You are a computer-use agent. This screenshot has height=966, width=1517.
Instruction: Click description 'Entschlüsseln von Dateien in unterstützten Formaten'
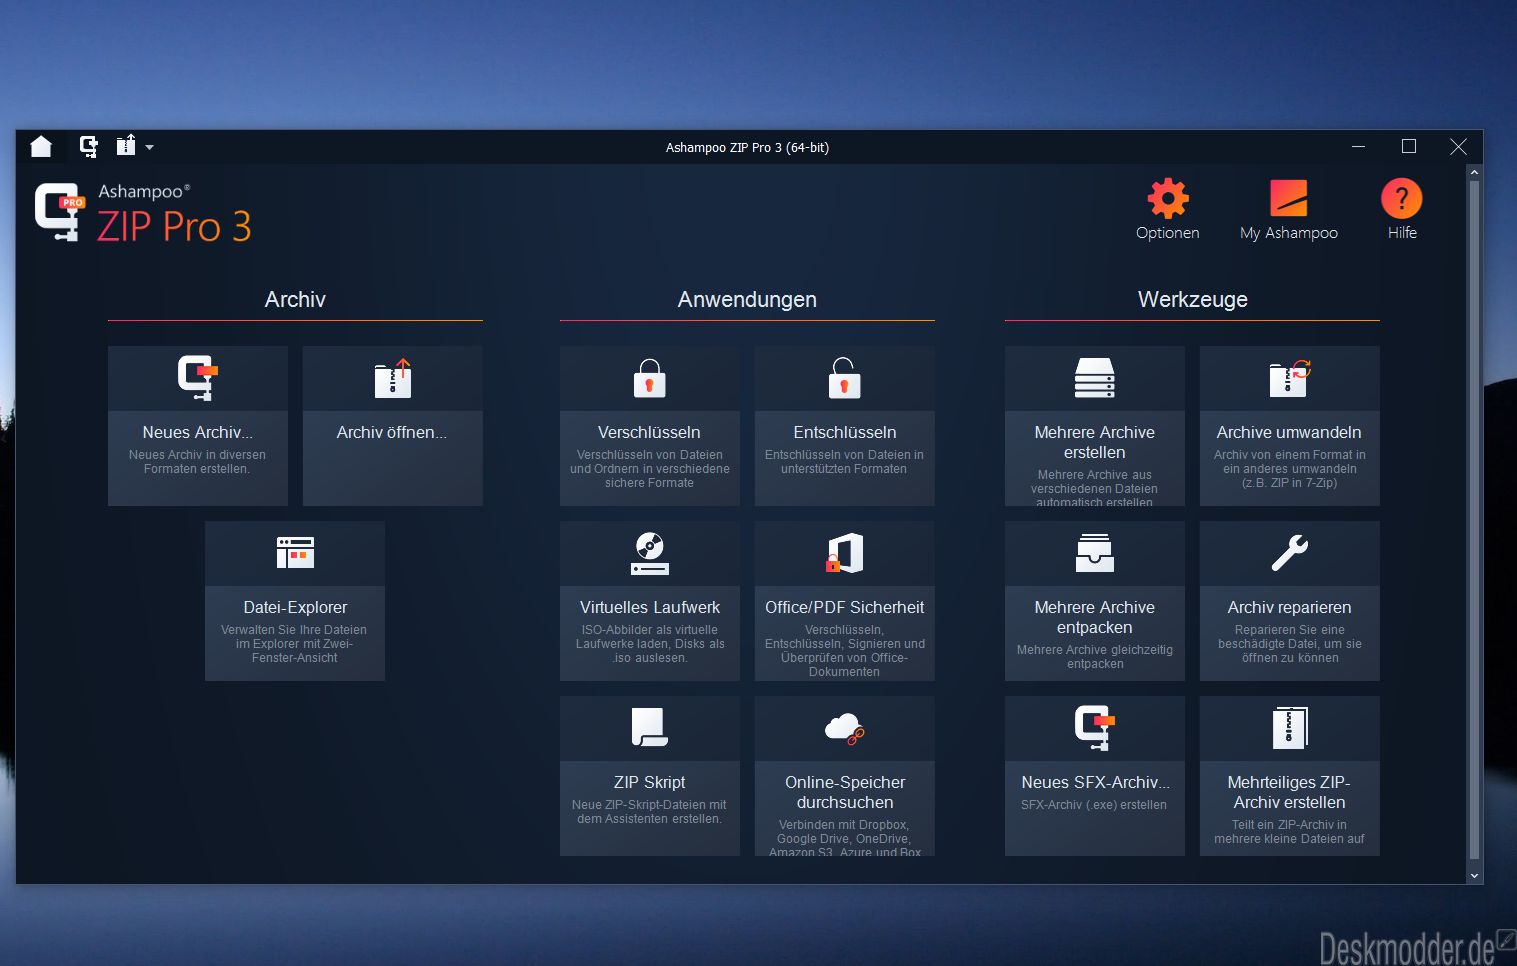[844, 462]
